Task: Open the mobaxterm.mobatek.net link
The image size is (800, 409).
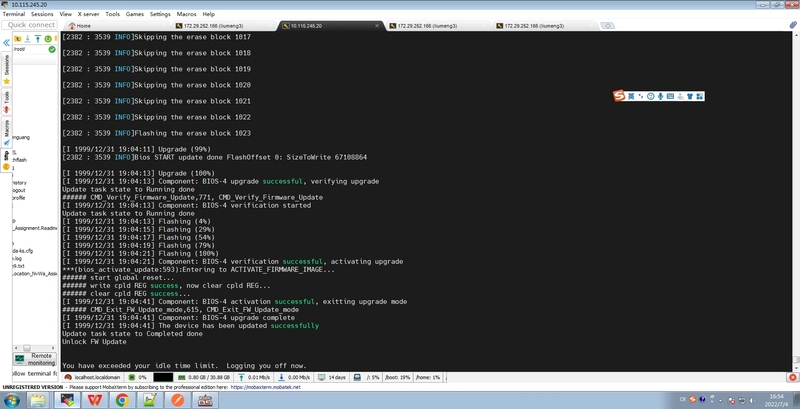Action: coord(265,387)
